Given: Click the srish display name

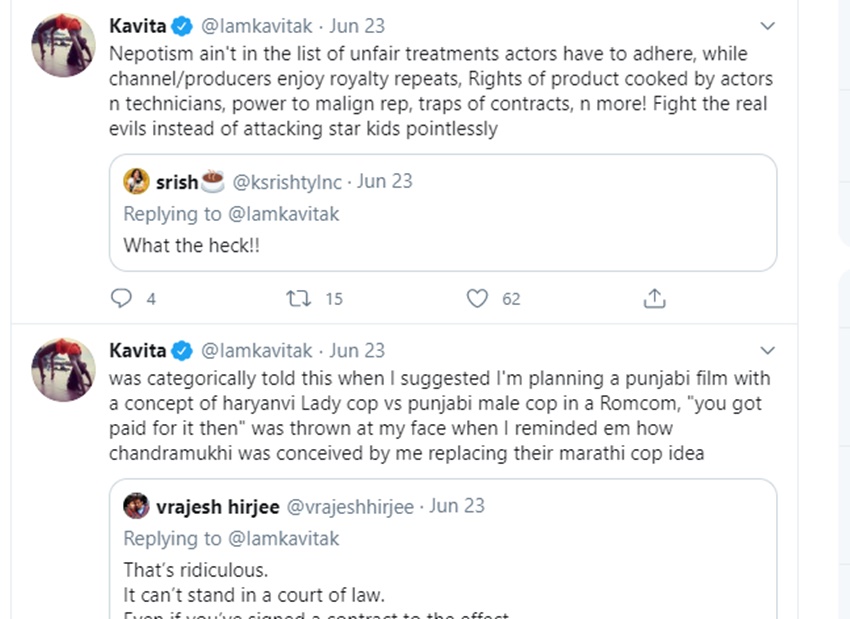Looking at the screenshot, I should [177, 182].
